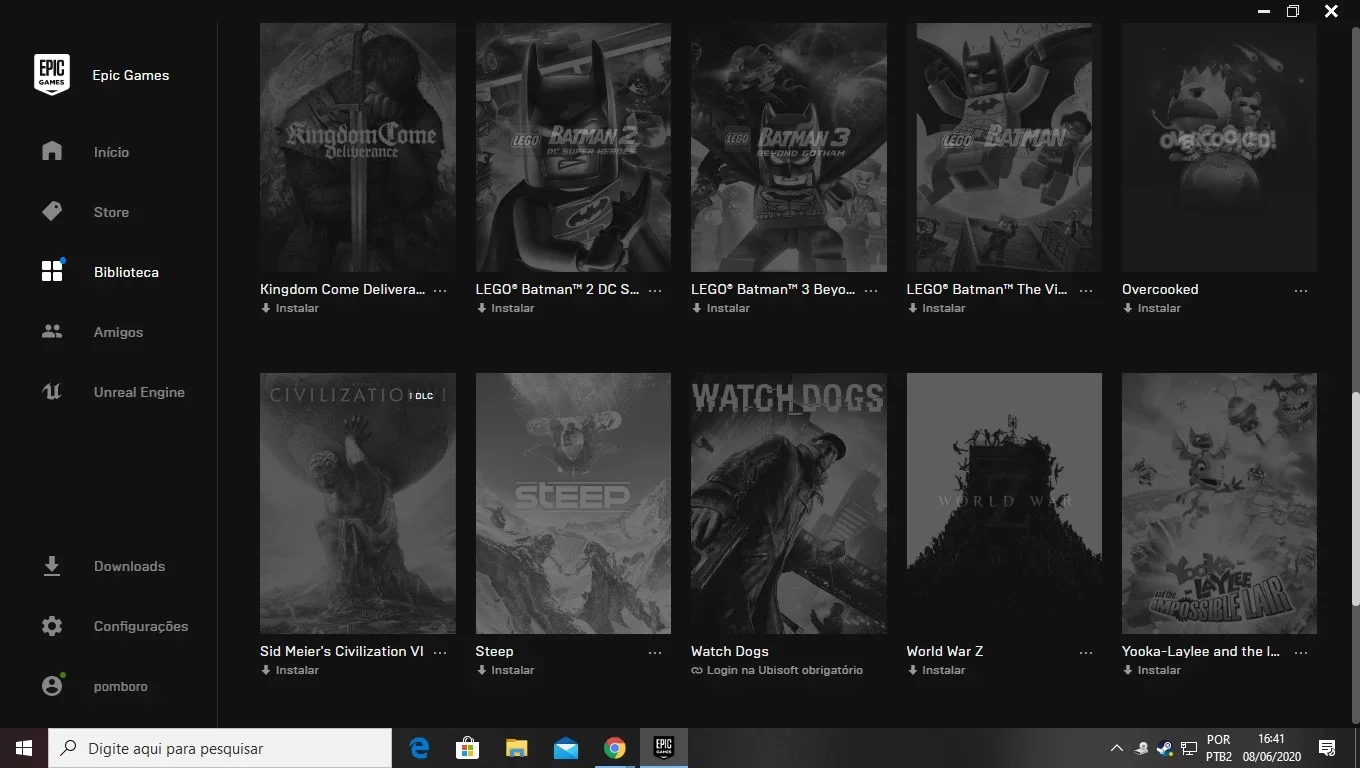Click the Overcooked game cover
The height and width of the screenshot is (768, 1360).
click(x=1219, y=147)
